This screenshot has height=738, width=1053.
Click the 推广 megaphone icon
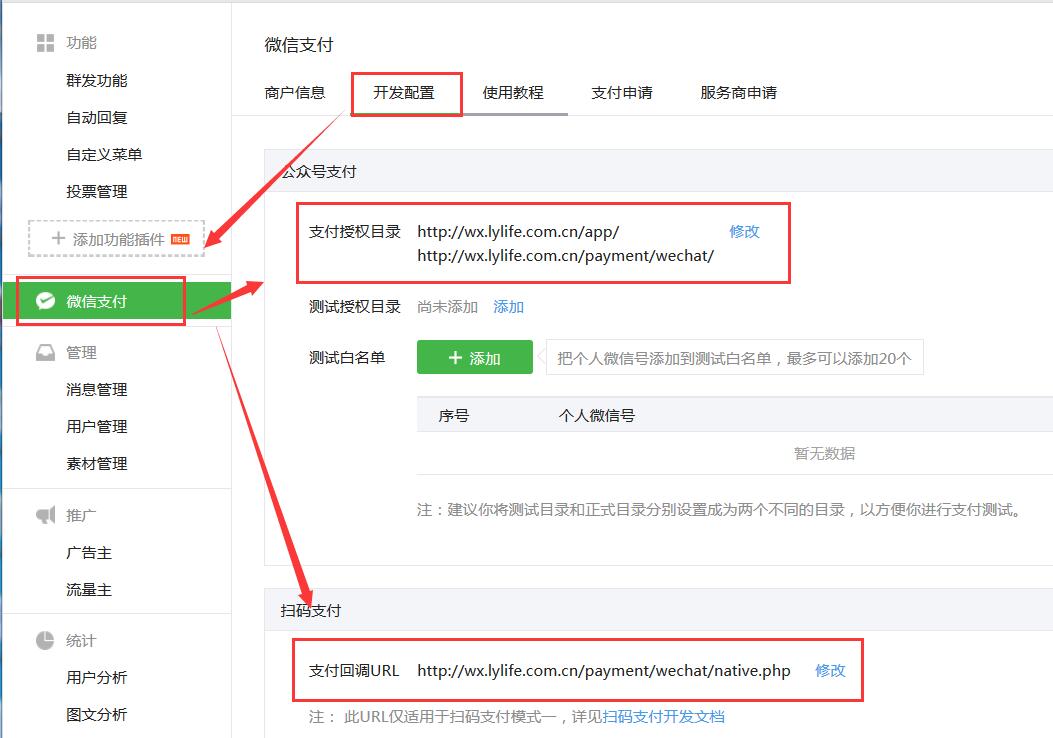click(x=45, y=515)
